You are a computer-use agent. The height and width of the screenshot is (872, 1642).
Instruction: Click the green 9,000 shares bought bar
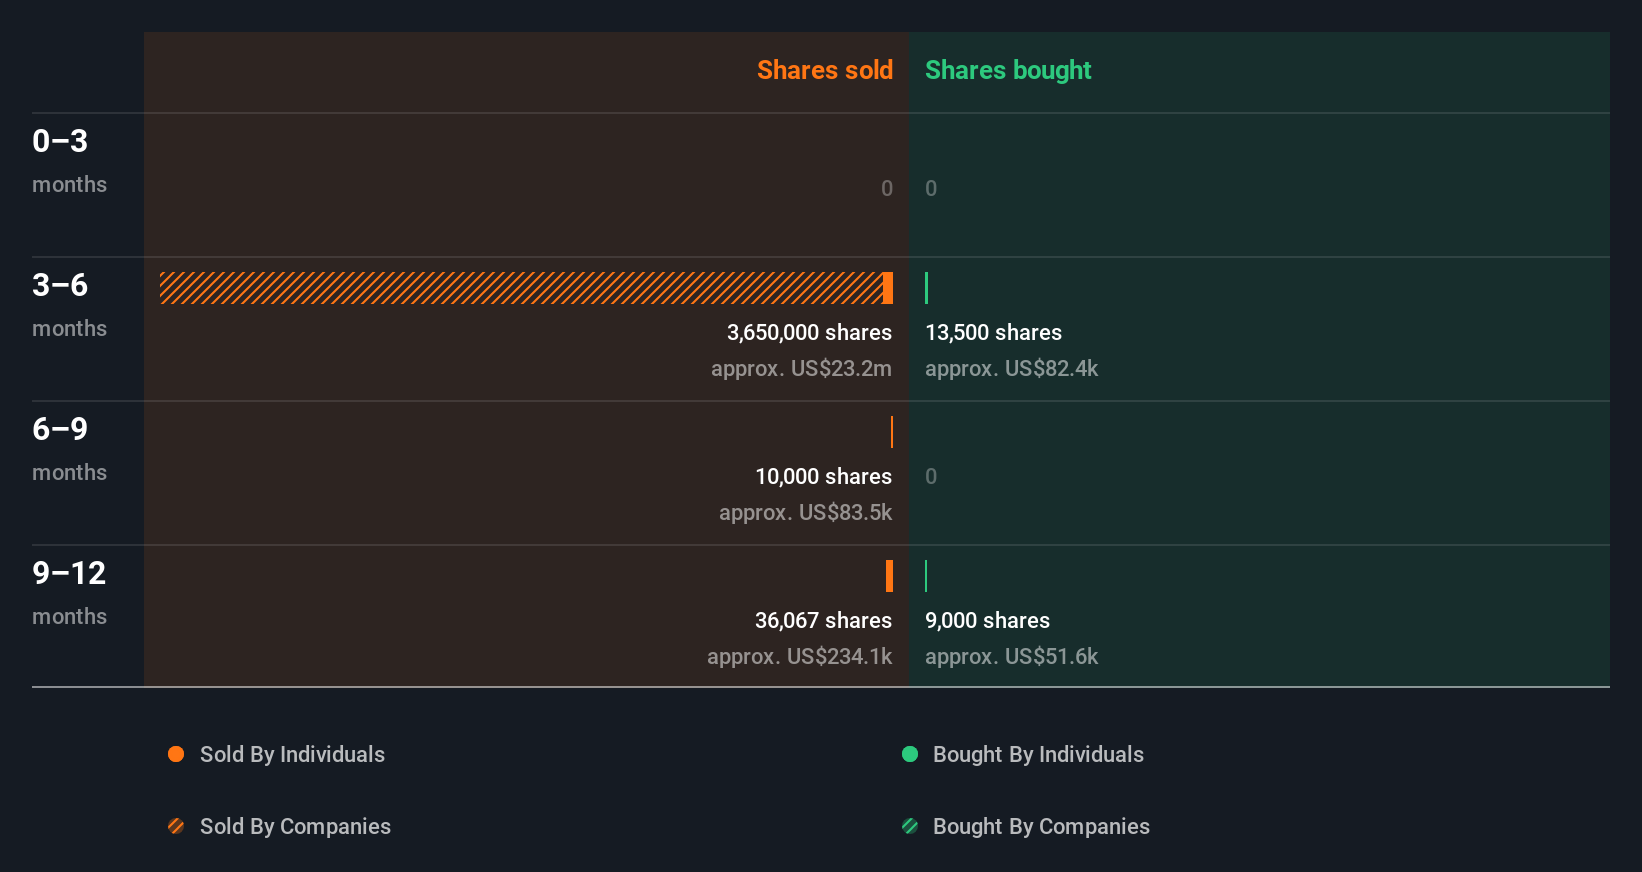[x=926, y=576]
